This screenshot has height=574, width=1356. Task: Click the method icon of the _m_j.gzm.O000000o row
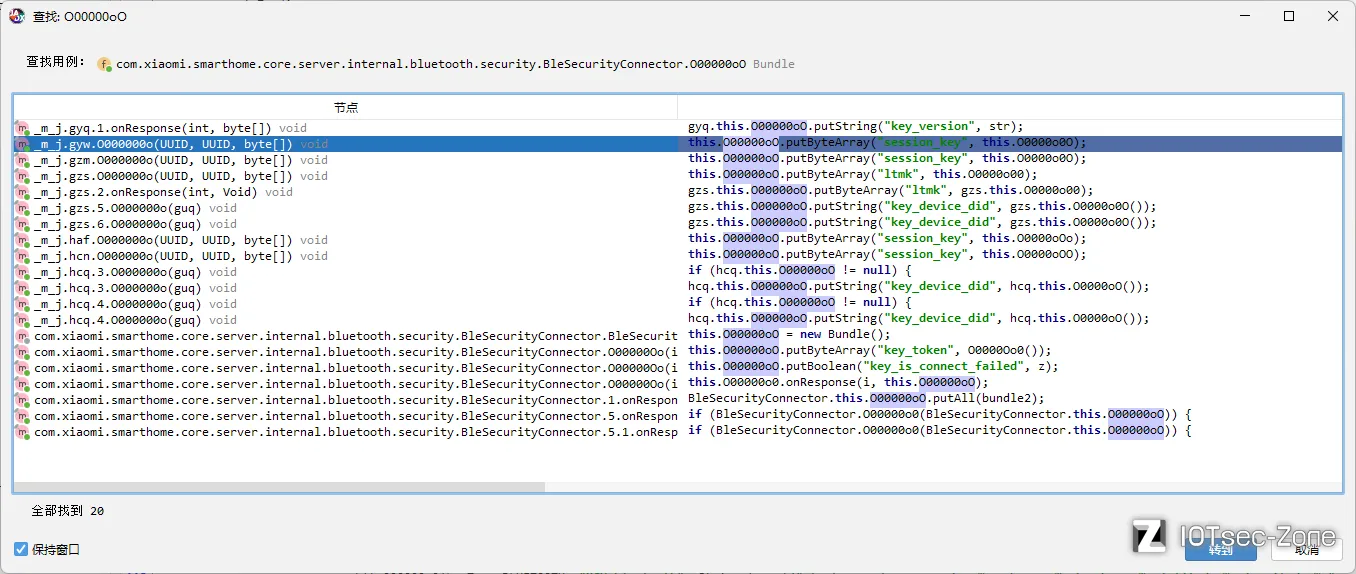22,160
